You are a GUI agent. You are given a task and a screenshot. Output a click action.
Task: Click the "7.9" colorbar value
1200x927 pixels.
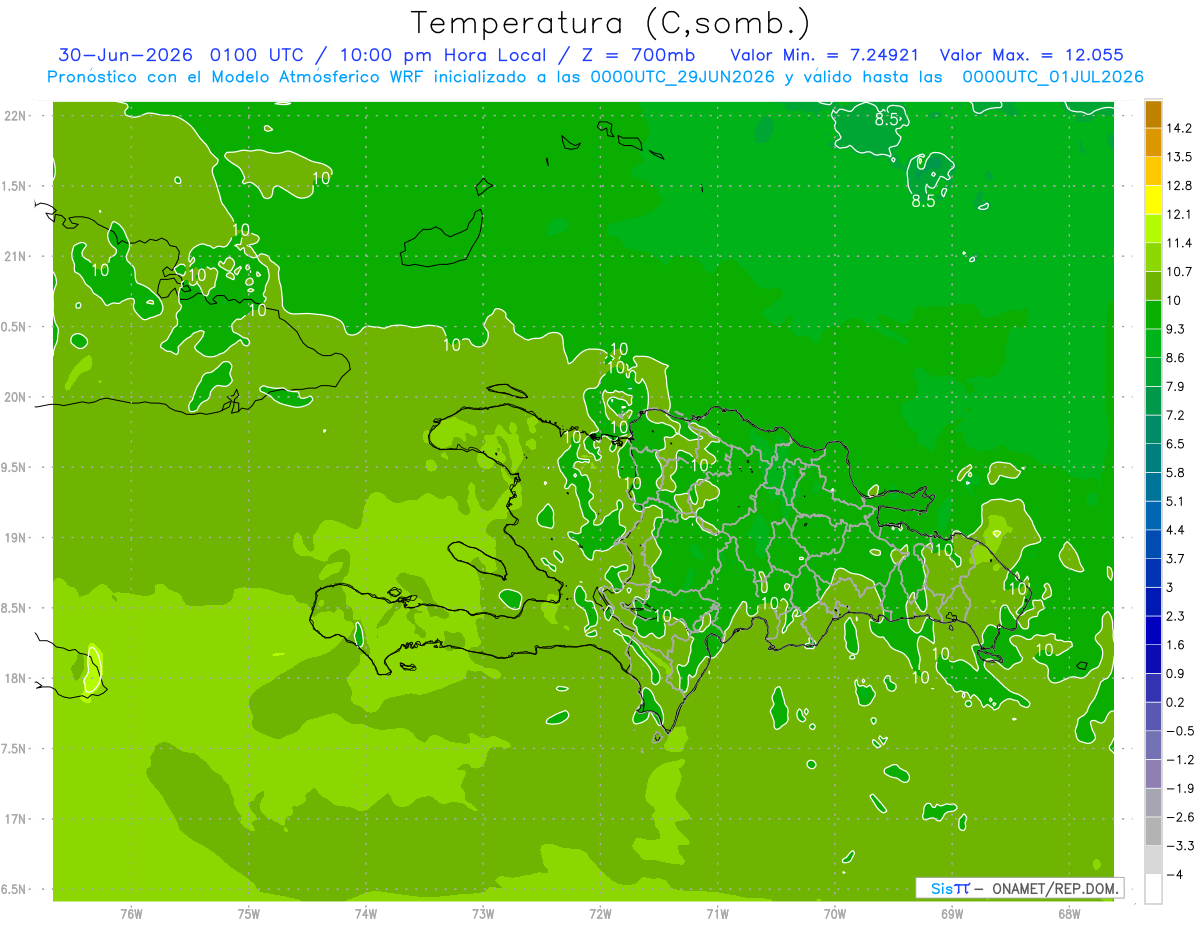pos(1176,386)
